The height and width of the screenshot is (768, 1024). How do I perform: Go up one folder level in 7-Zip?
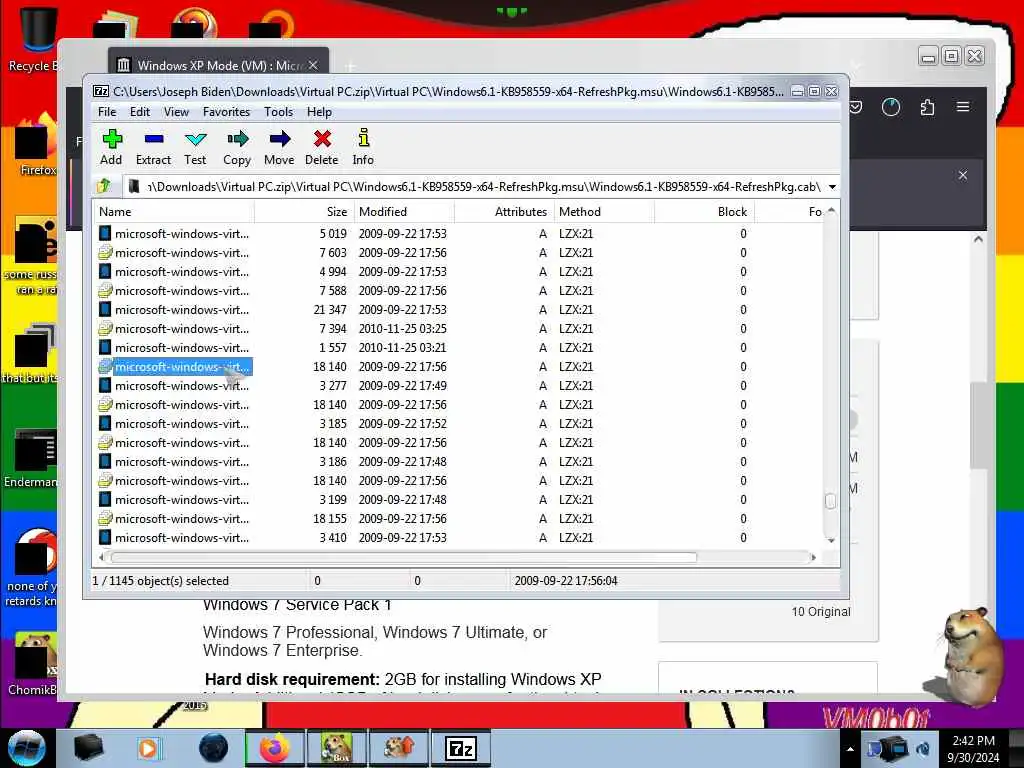tap(104, 187)
